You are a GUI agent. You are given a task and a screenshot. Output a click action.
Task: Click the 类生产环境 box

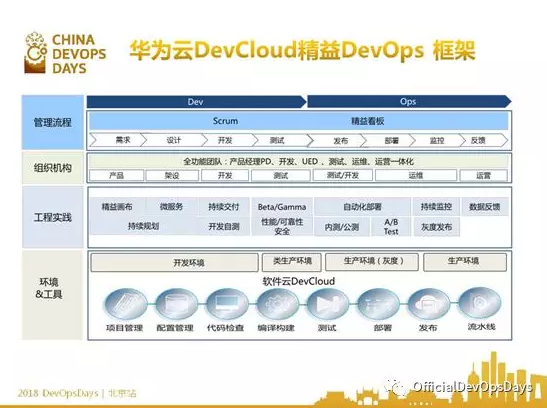pyautogui.click(x=292, y=262)
